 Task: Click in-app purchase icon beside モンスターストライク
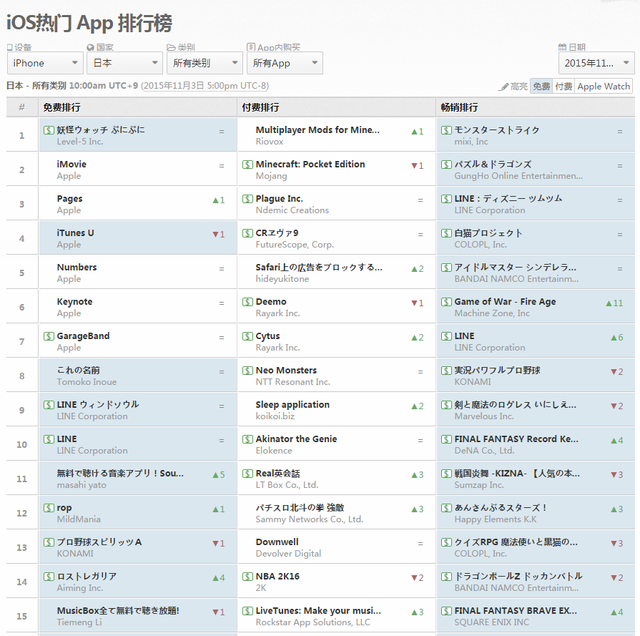tap(446, 130)
